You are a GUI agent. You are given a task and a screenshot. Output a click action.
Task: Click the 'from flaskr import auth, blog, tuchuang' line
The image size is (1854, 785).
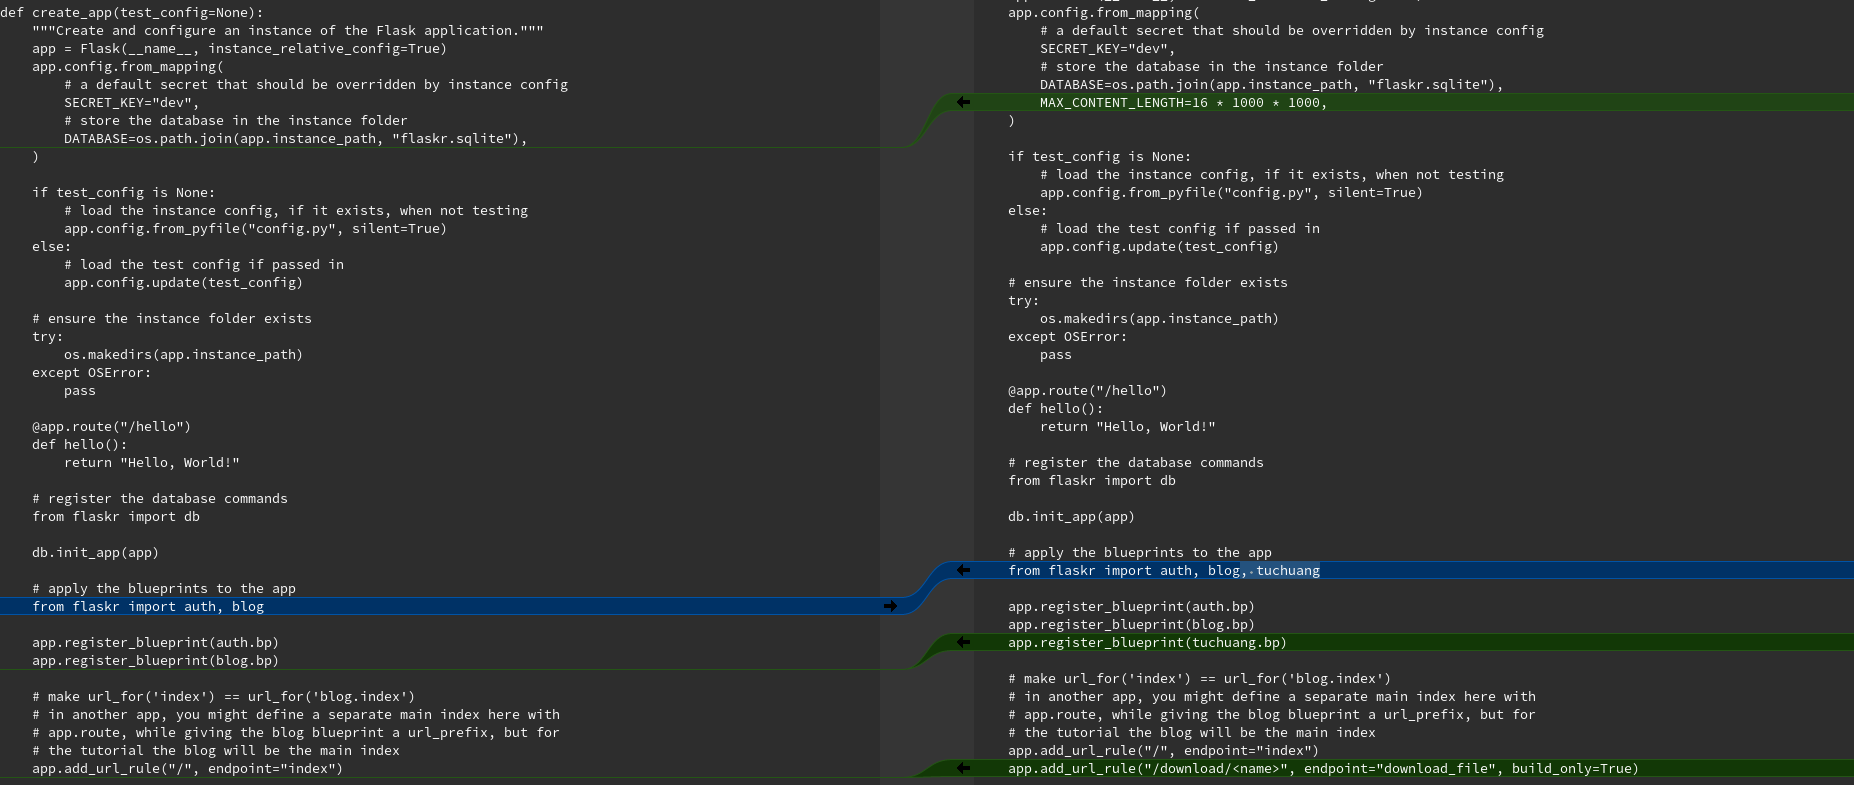(x=1164, y=570)
